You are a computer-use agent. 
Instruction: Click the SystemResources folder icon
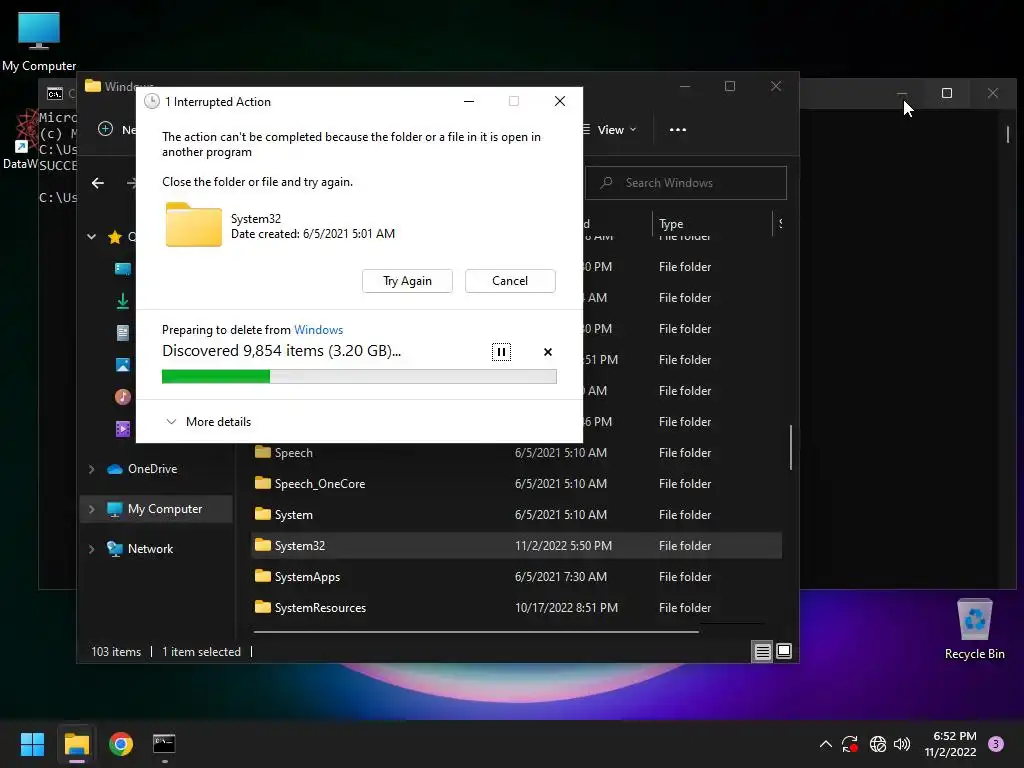[x=263, y=607]
